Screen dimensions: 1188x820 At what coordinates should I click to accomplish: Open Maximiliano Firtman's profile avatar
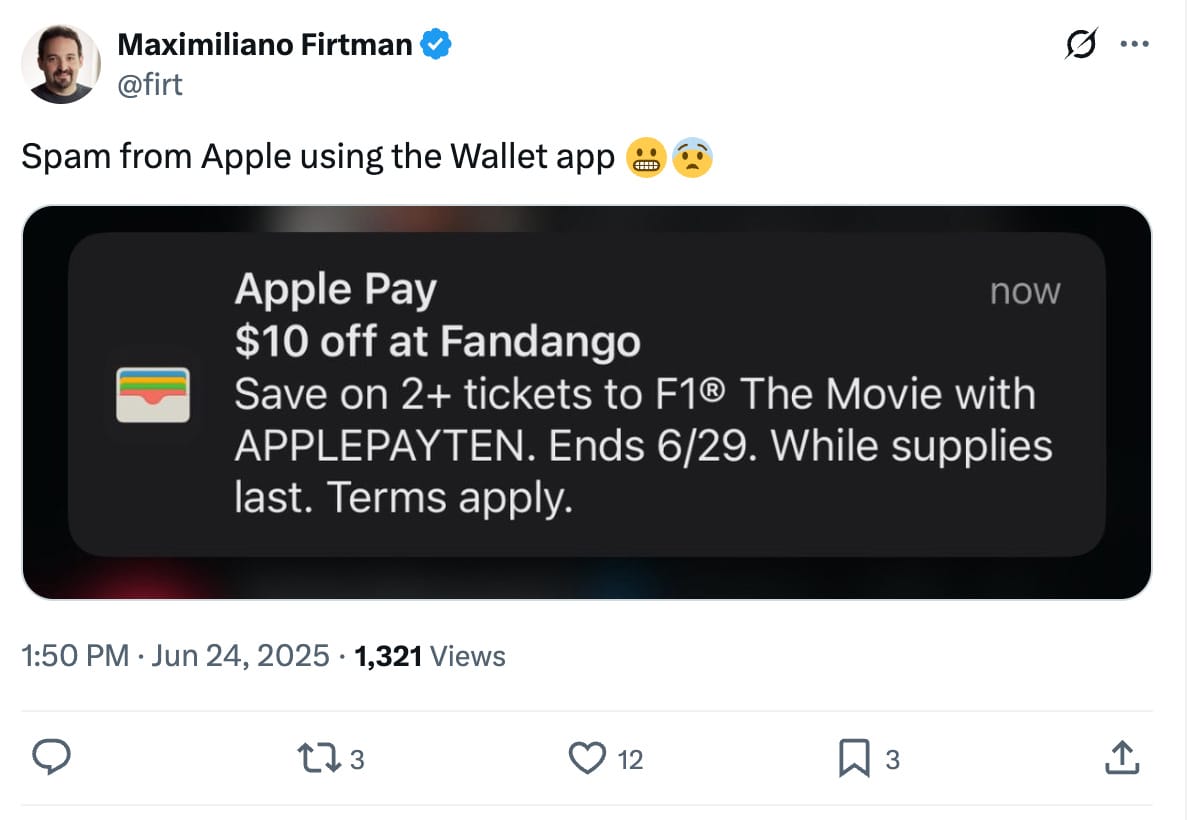coord(61,64)
